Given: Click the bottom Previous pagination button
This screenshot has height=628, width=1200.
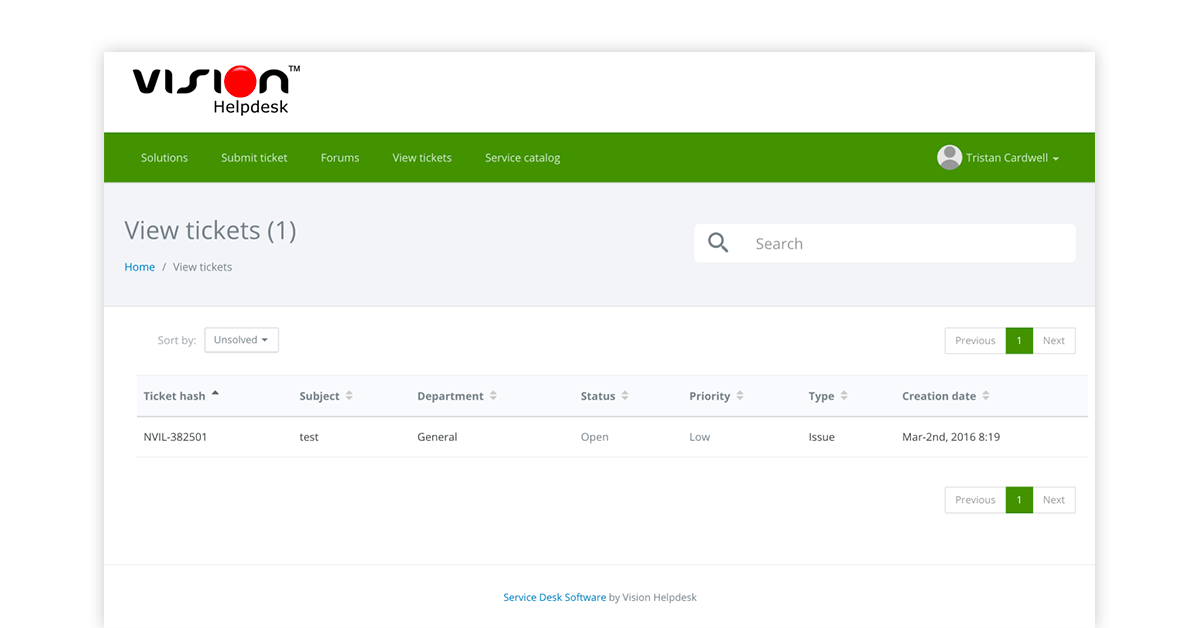Looking at the screenshot, I should [975, 500].
